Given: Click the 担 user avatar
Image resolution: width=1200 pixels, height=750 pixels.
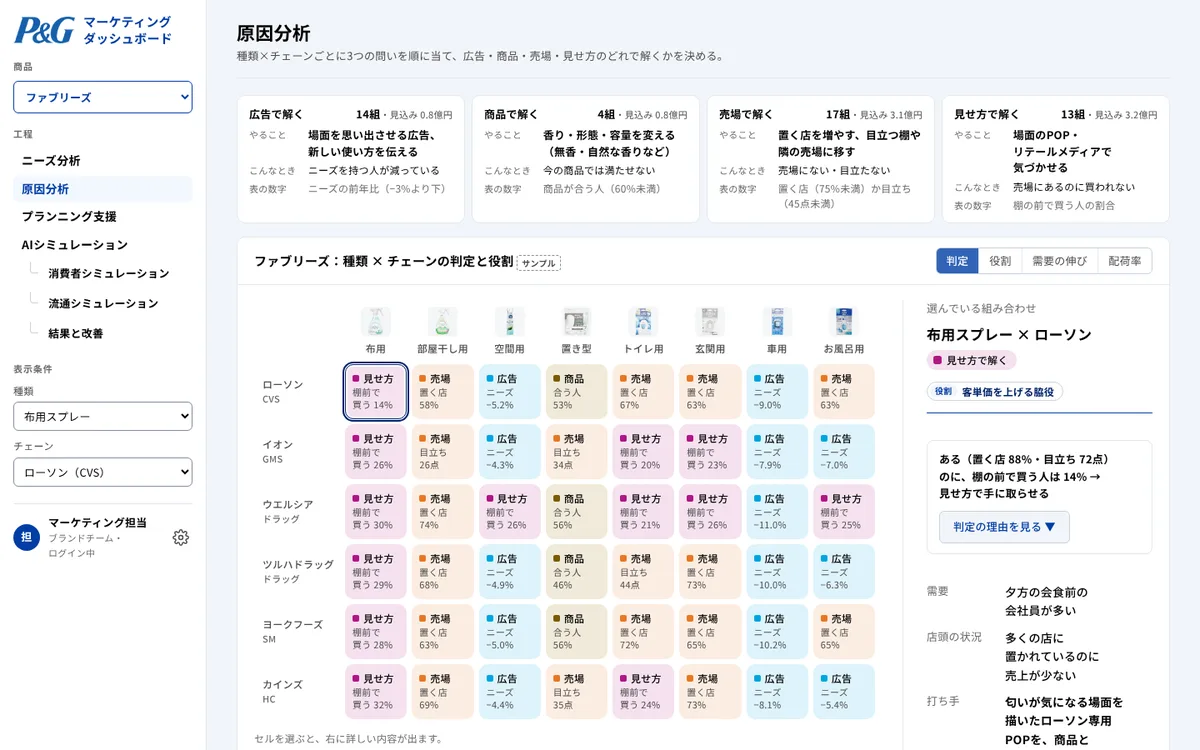Looking at the screenshot, I should coord(26,537).
